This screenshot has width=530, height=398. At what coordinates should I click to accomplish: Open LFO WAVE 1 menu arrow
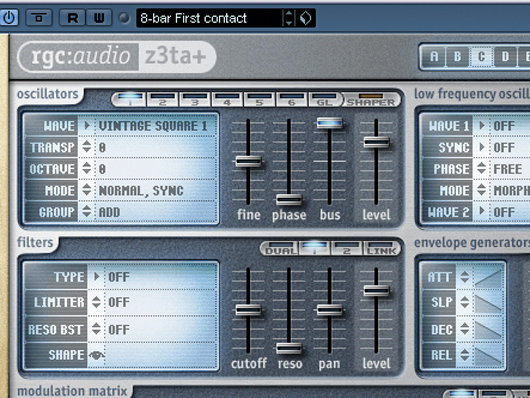tap(482, 126)
